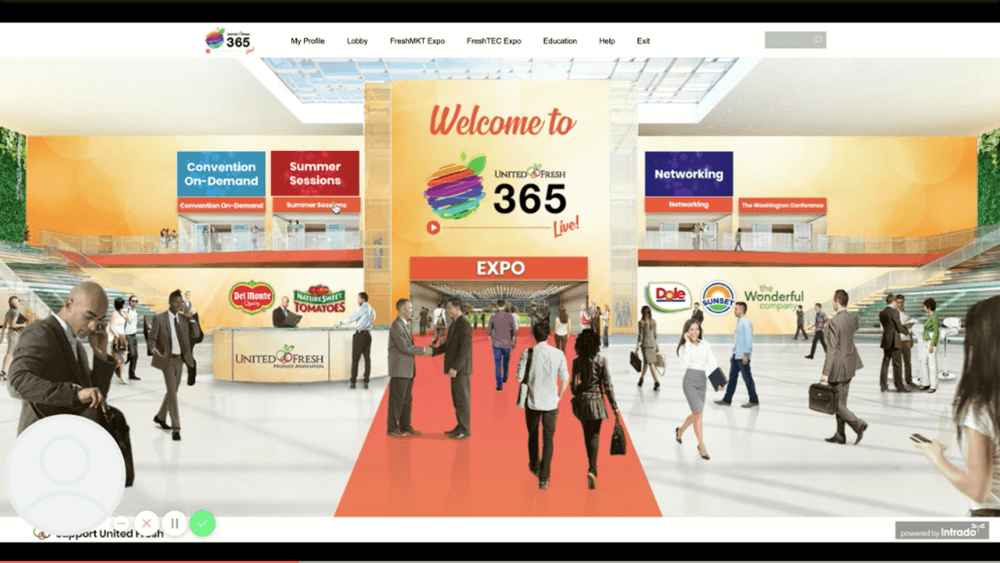Click The Washington Conference label
1000x563 pixels.
tap(782, 205)
